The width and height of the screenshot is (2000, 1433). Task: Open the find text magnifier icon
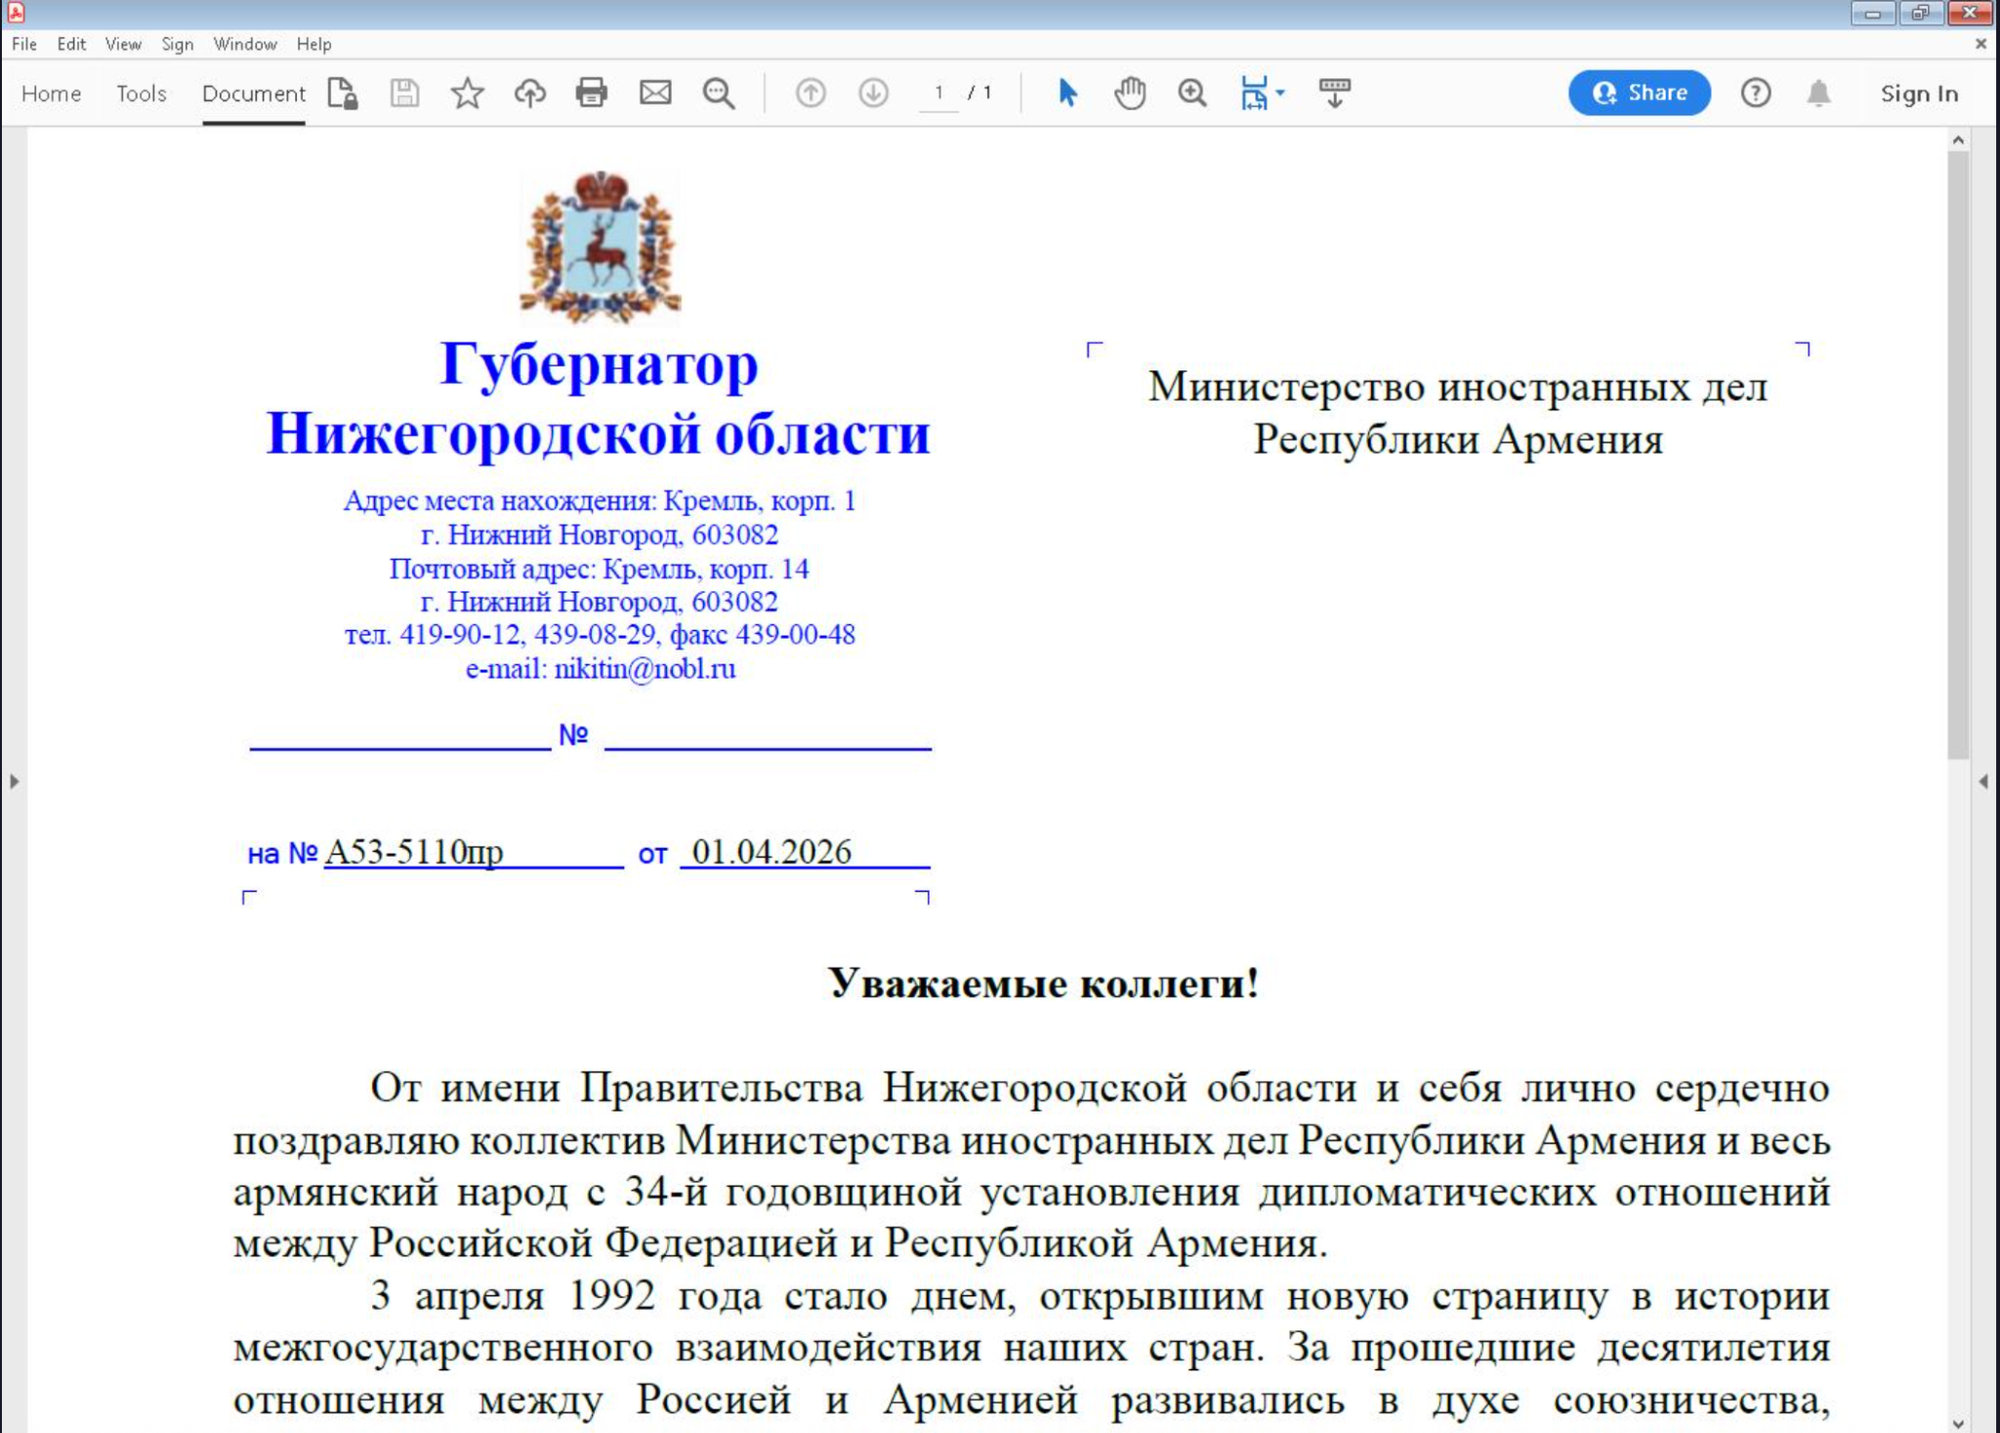pyautogui.click(x=718, y=93)
